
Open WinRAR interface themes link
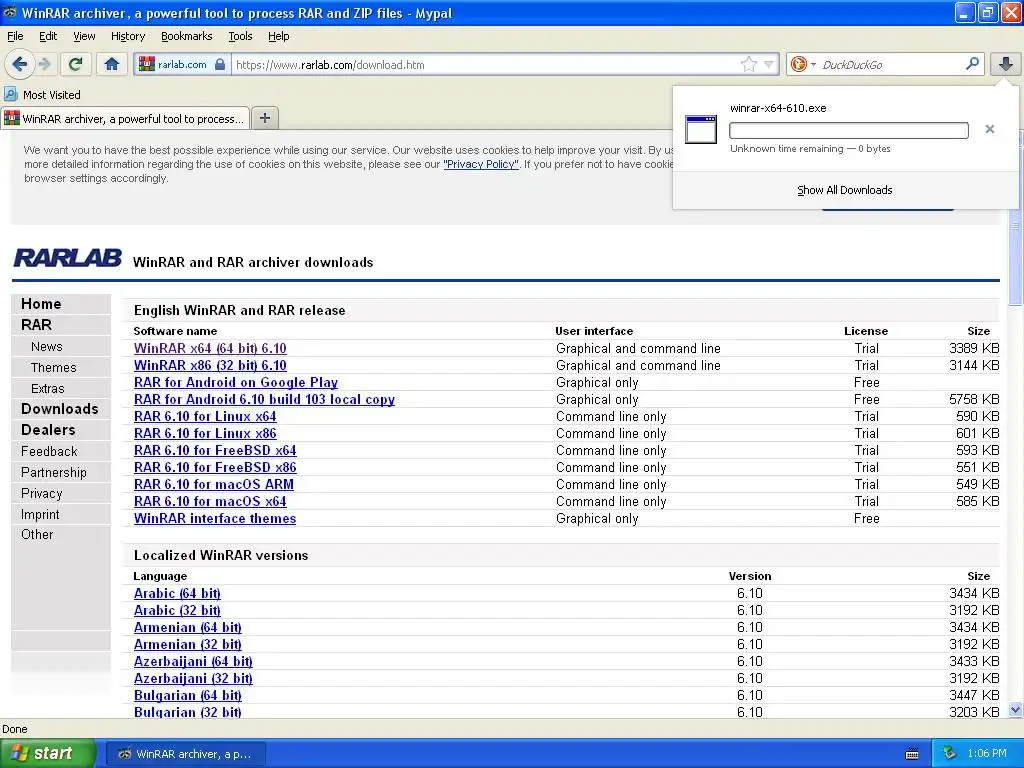(215, 518)
